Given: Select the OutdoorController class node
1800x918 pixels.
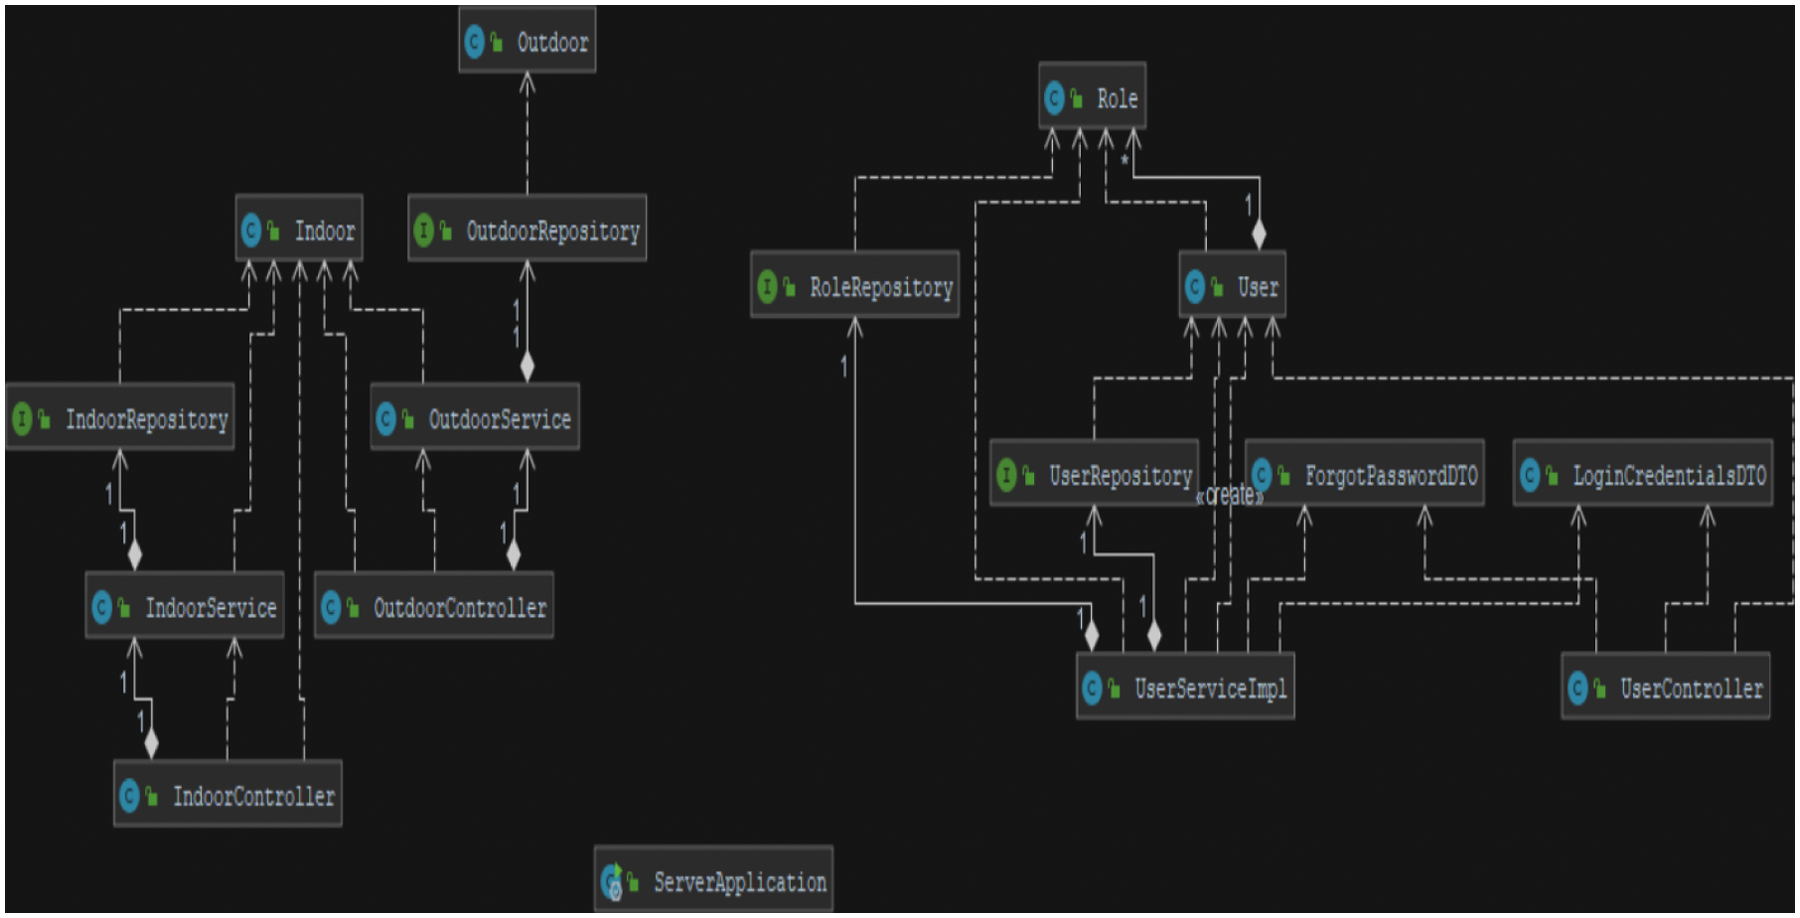Looking at the screenshot, I should click(x=434, y=608).
